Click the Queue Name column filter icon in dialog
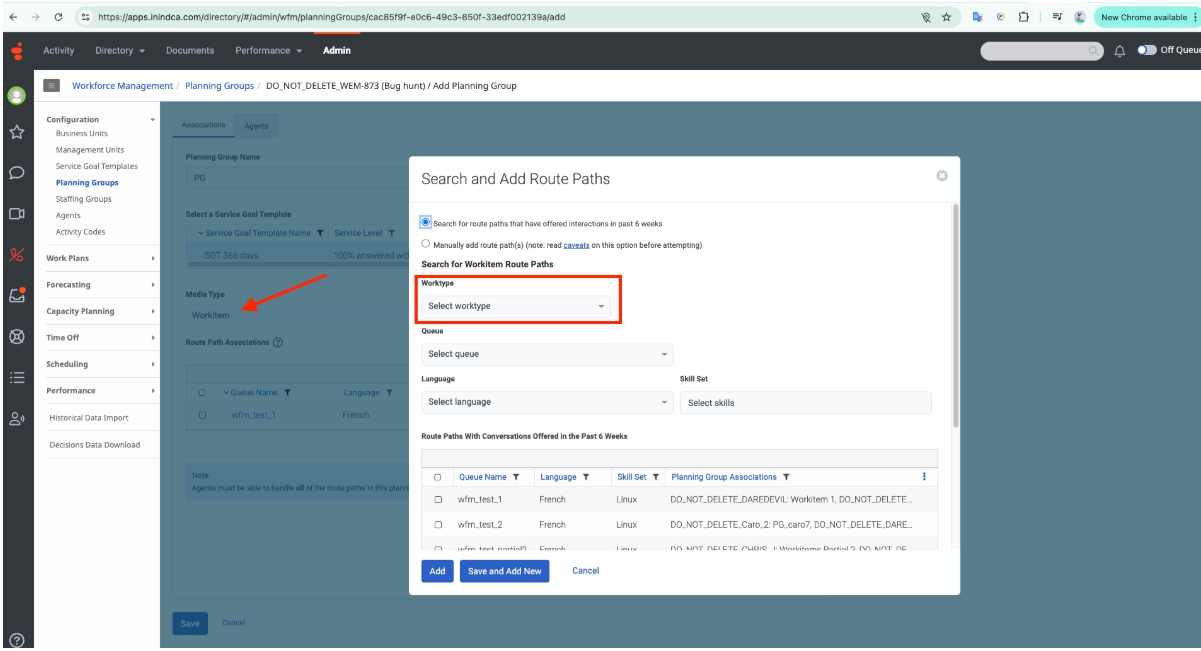The width and height of the screenshot is (1201, 651). coord(516,478)
